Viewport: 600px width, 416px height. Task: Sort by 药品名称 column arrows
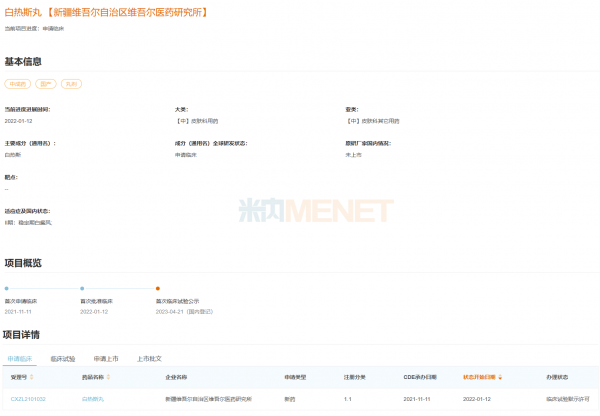pos(107,378)
